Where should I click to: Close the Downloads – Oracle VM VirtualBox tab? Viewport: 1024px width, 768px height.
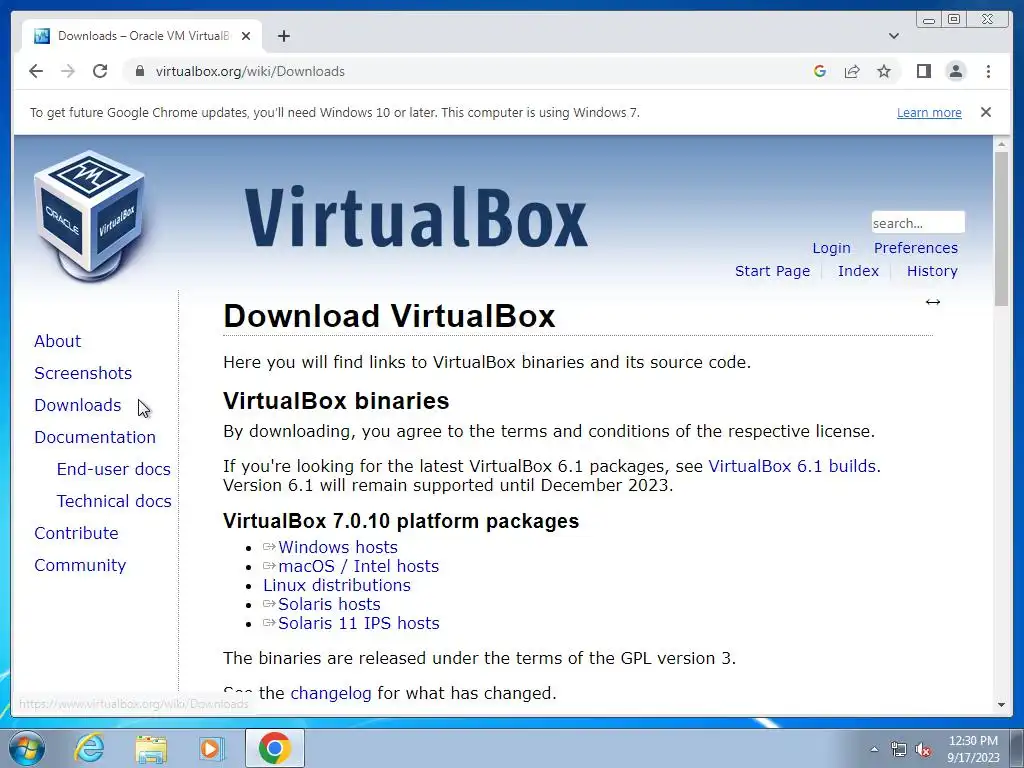point(246,36)
